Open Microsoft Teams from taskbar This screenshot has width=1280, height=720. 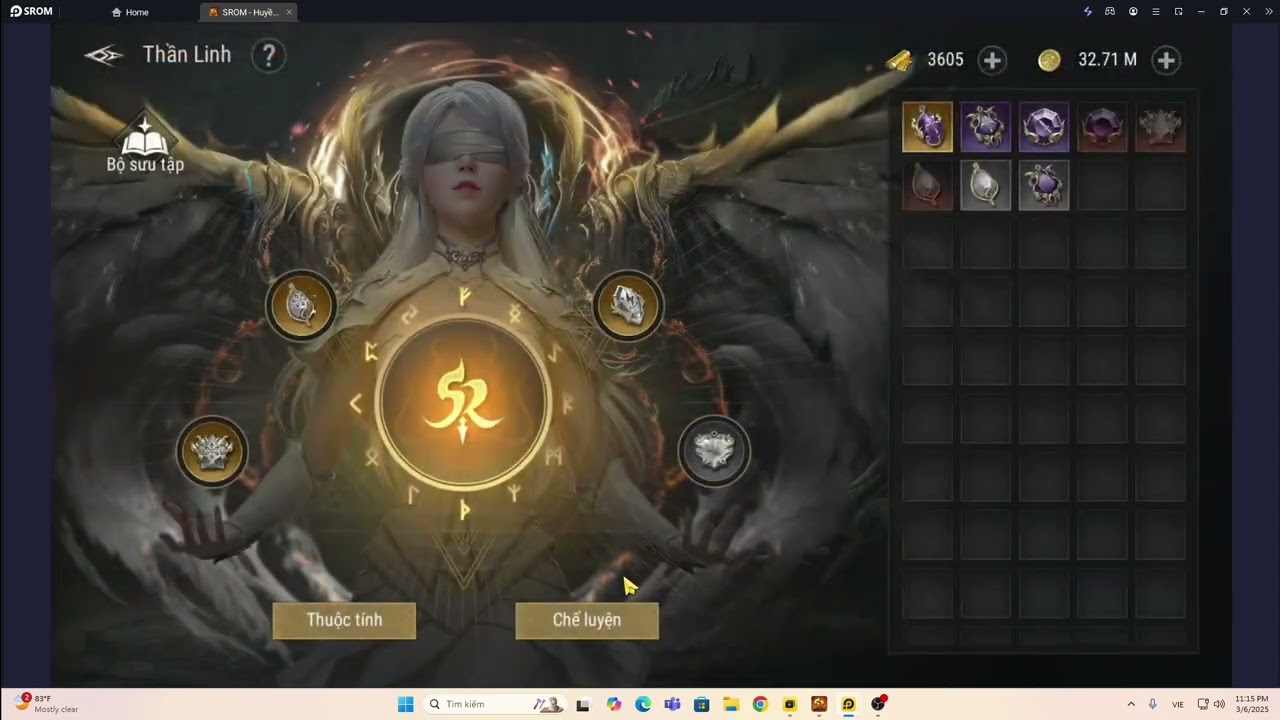coord(672,704)
